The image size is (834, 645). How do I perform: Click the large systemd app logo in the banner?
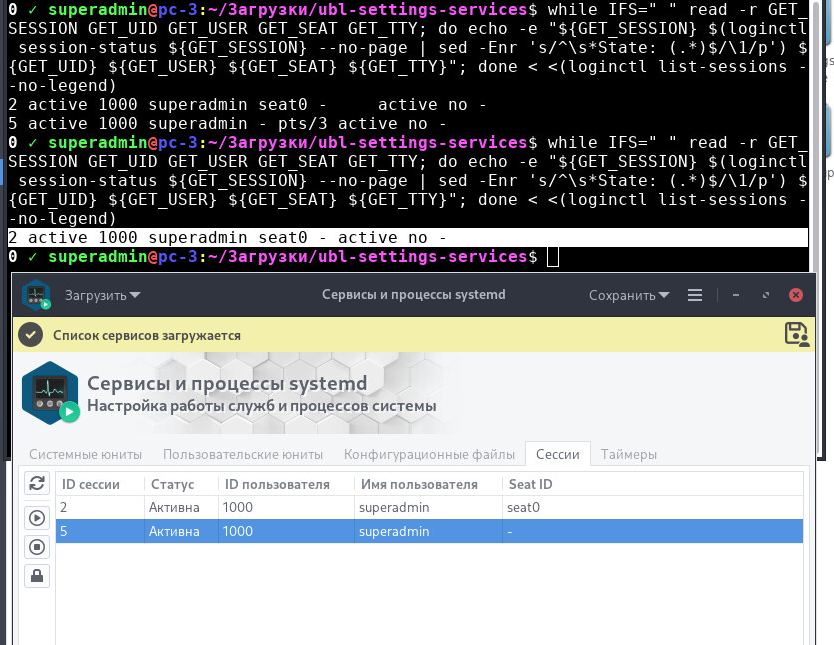pos(51,393)
